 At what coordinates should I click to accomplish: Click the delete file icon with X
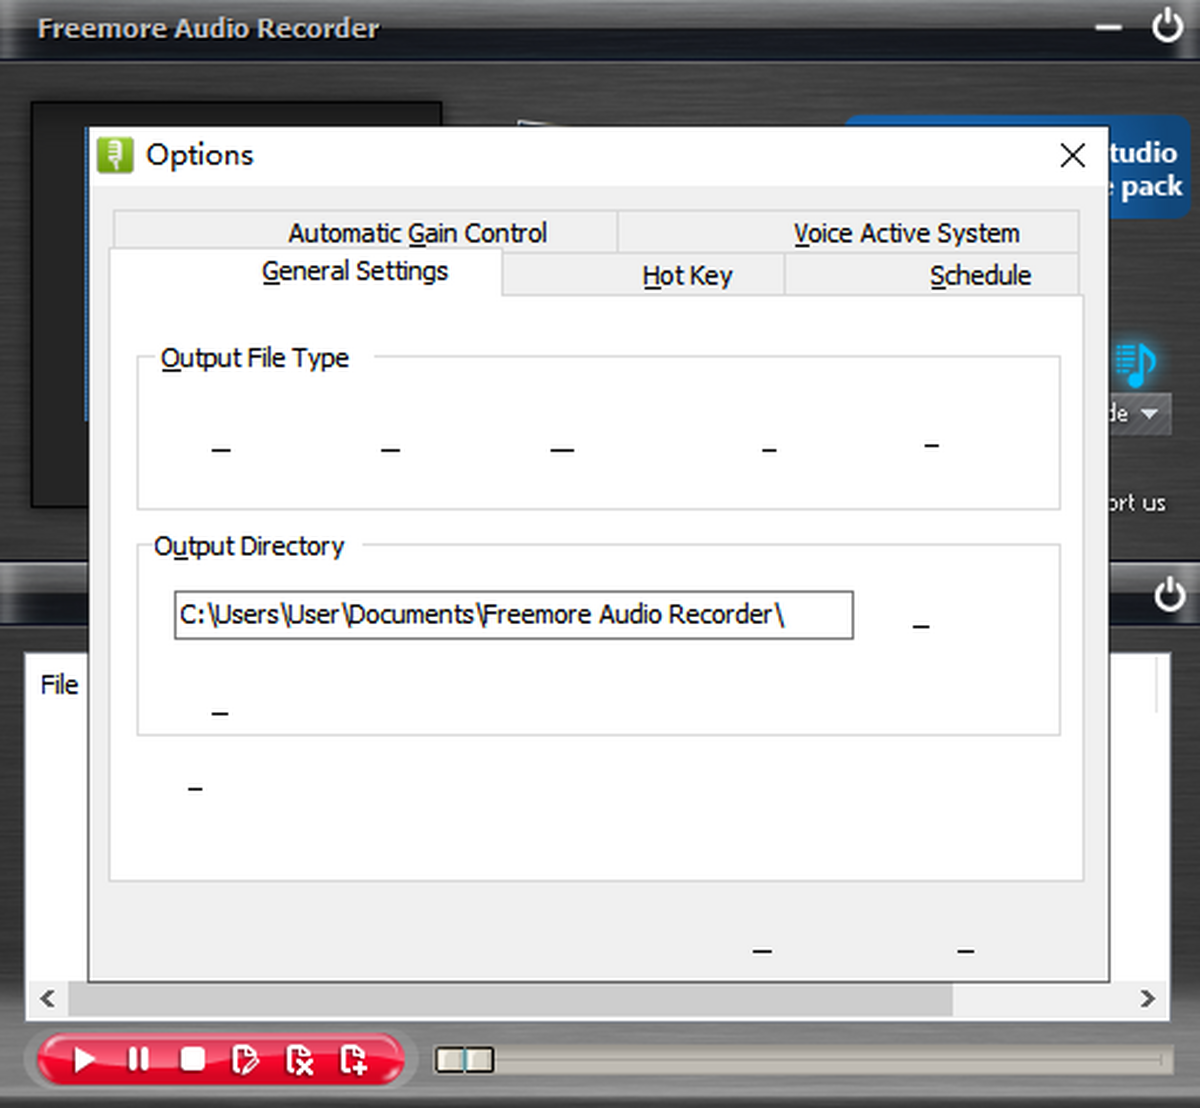coord(299,1059)
